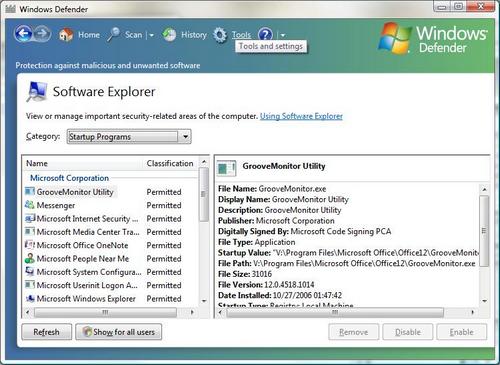Click the program list scroll down arrow
Viewport: 500px width, 365px height.
(204, 301)
